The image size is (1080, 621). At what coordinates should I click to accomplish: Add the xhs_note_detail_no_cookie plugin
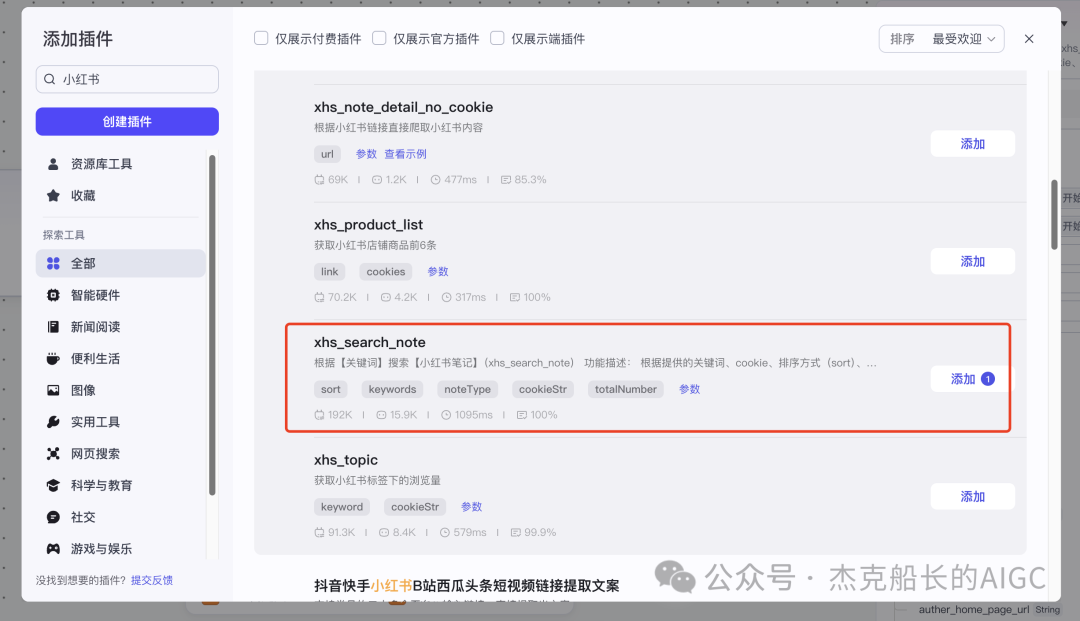tap(973, 144)
